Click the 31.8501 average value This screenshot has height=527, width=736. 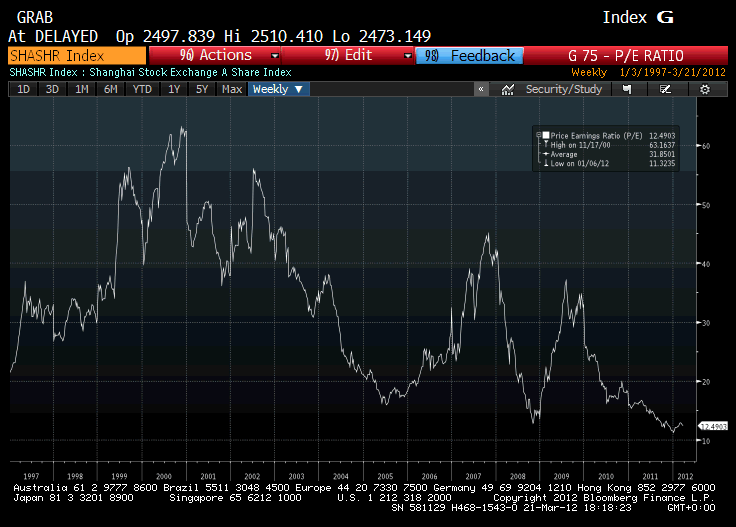point(662,154)
